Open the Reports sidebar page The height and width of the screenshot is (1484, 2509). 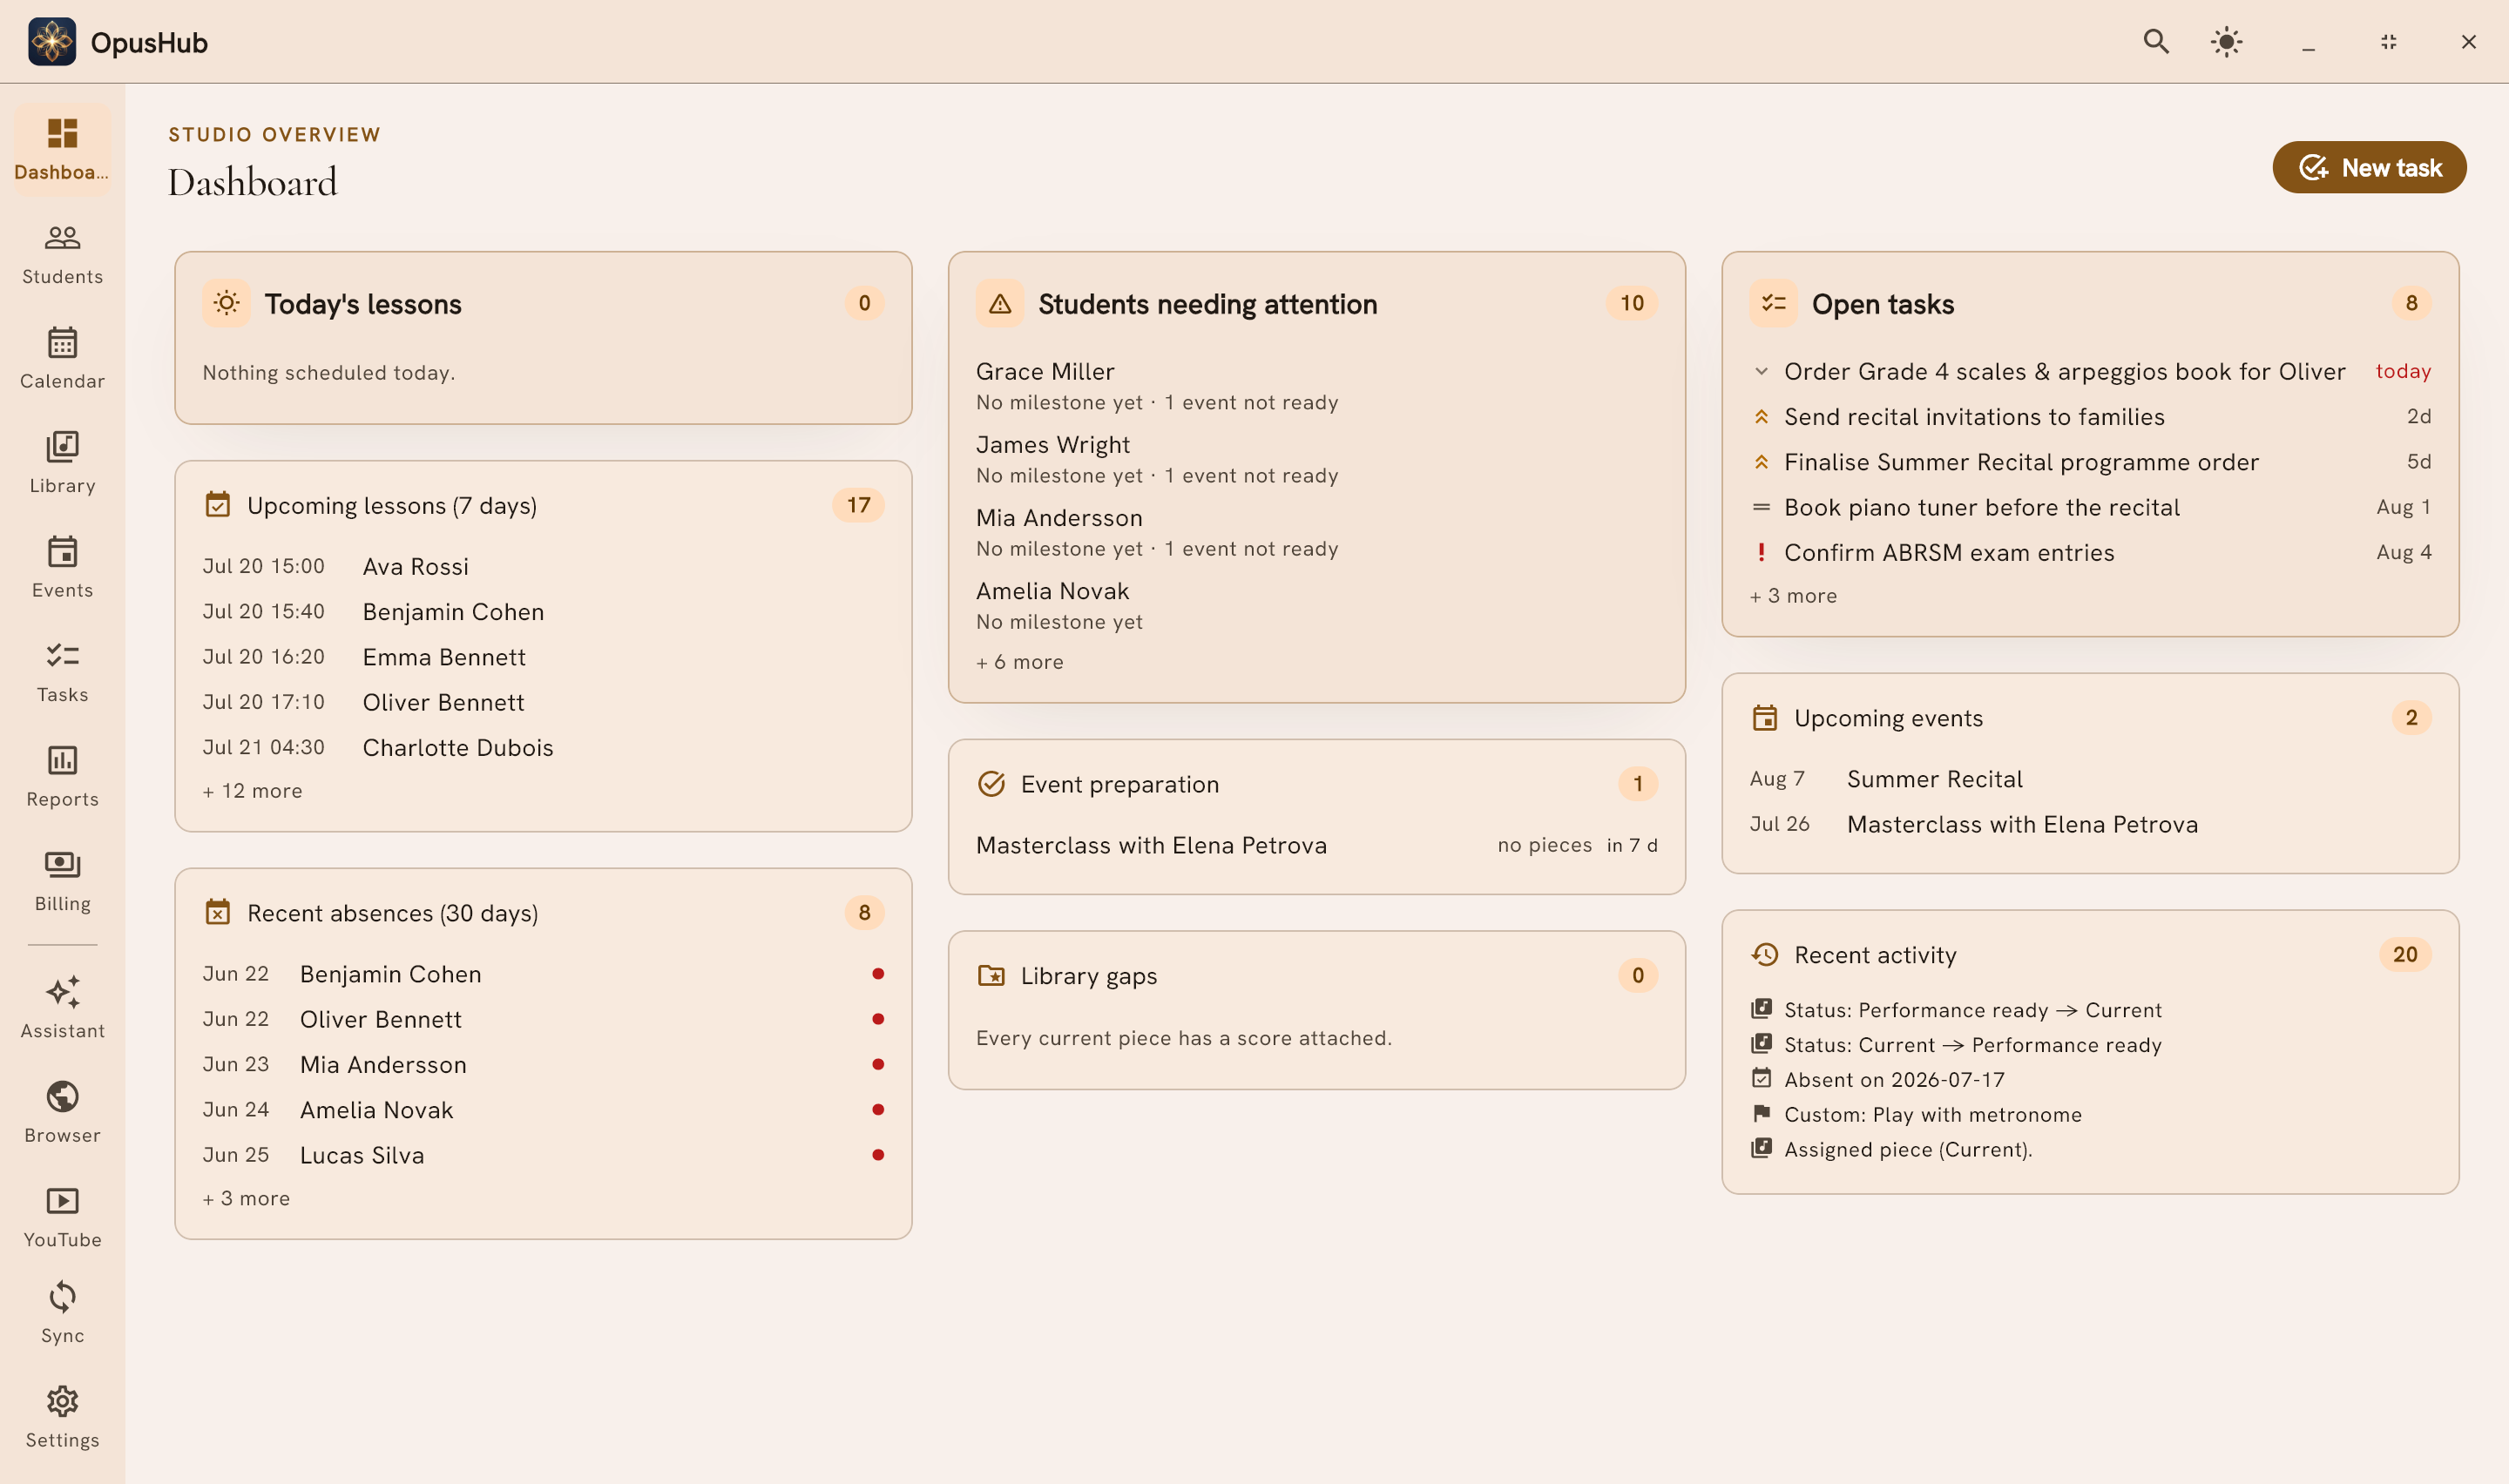tap(62, 777)
